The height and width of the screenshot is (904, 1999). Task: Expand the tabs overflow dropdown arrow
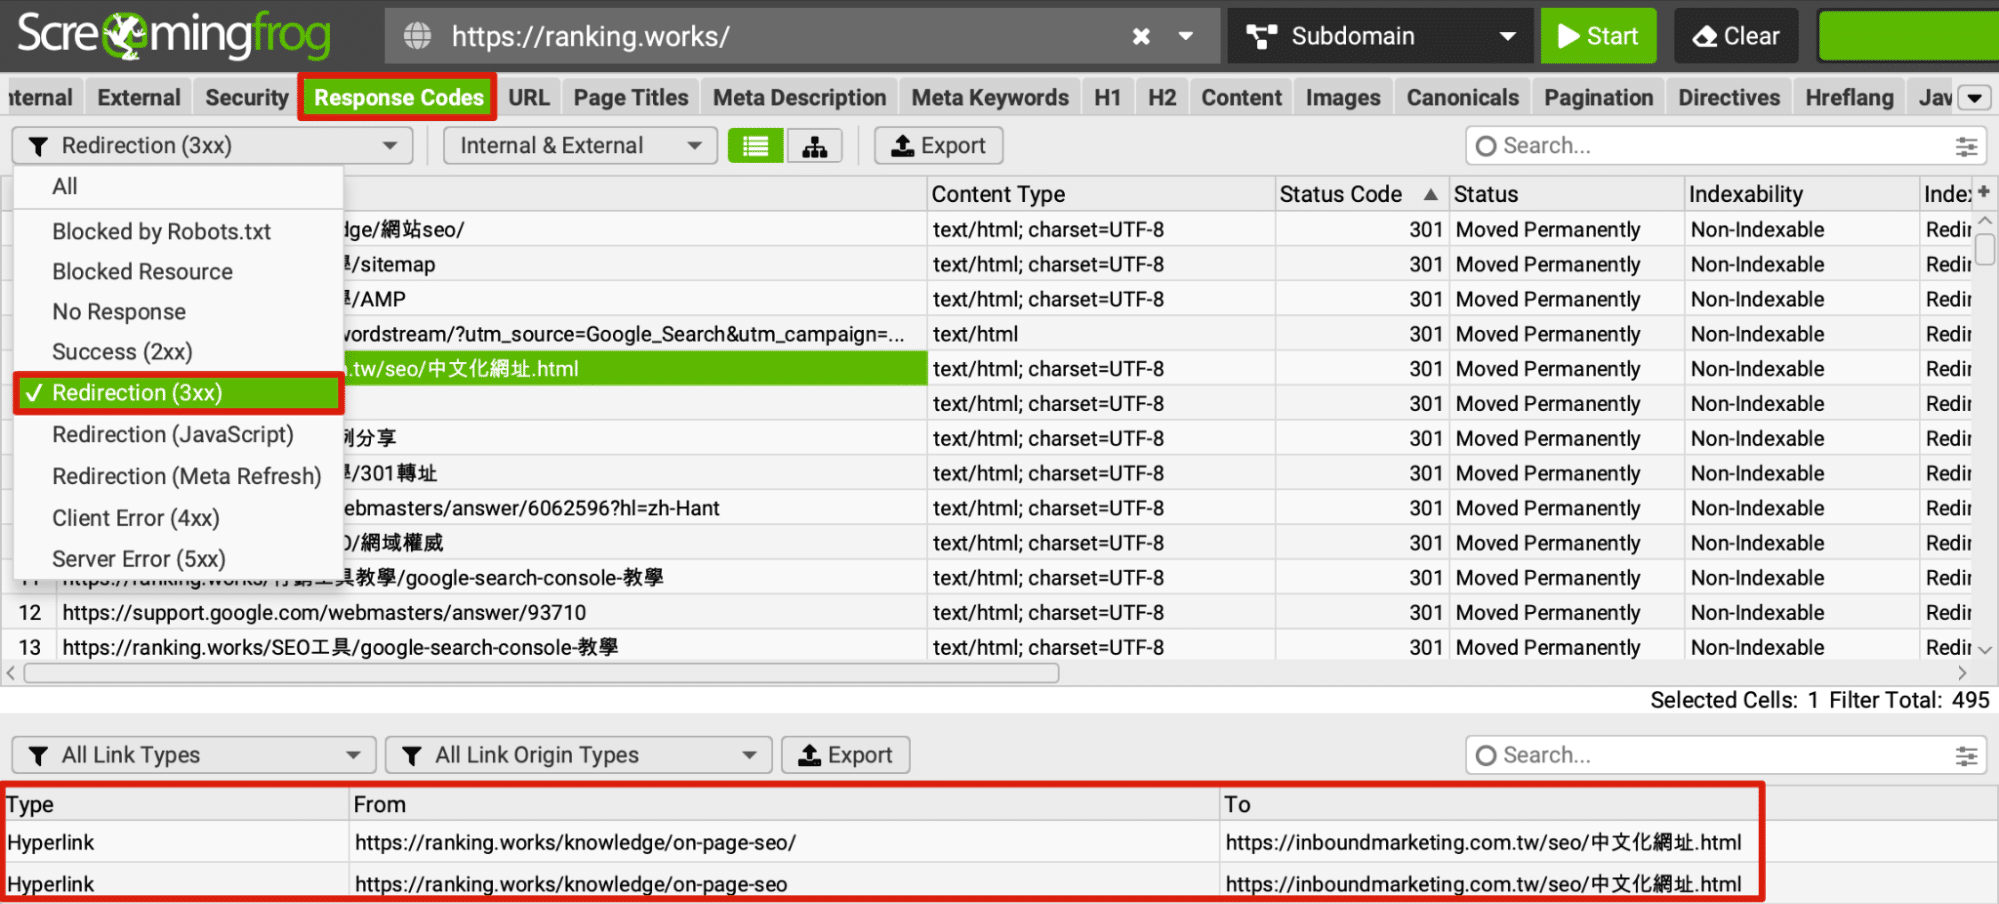(1974, 98)
